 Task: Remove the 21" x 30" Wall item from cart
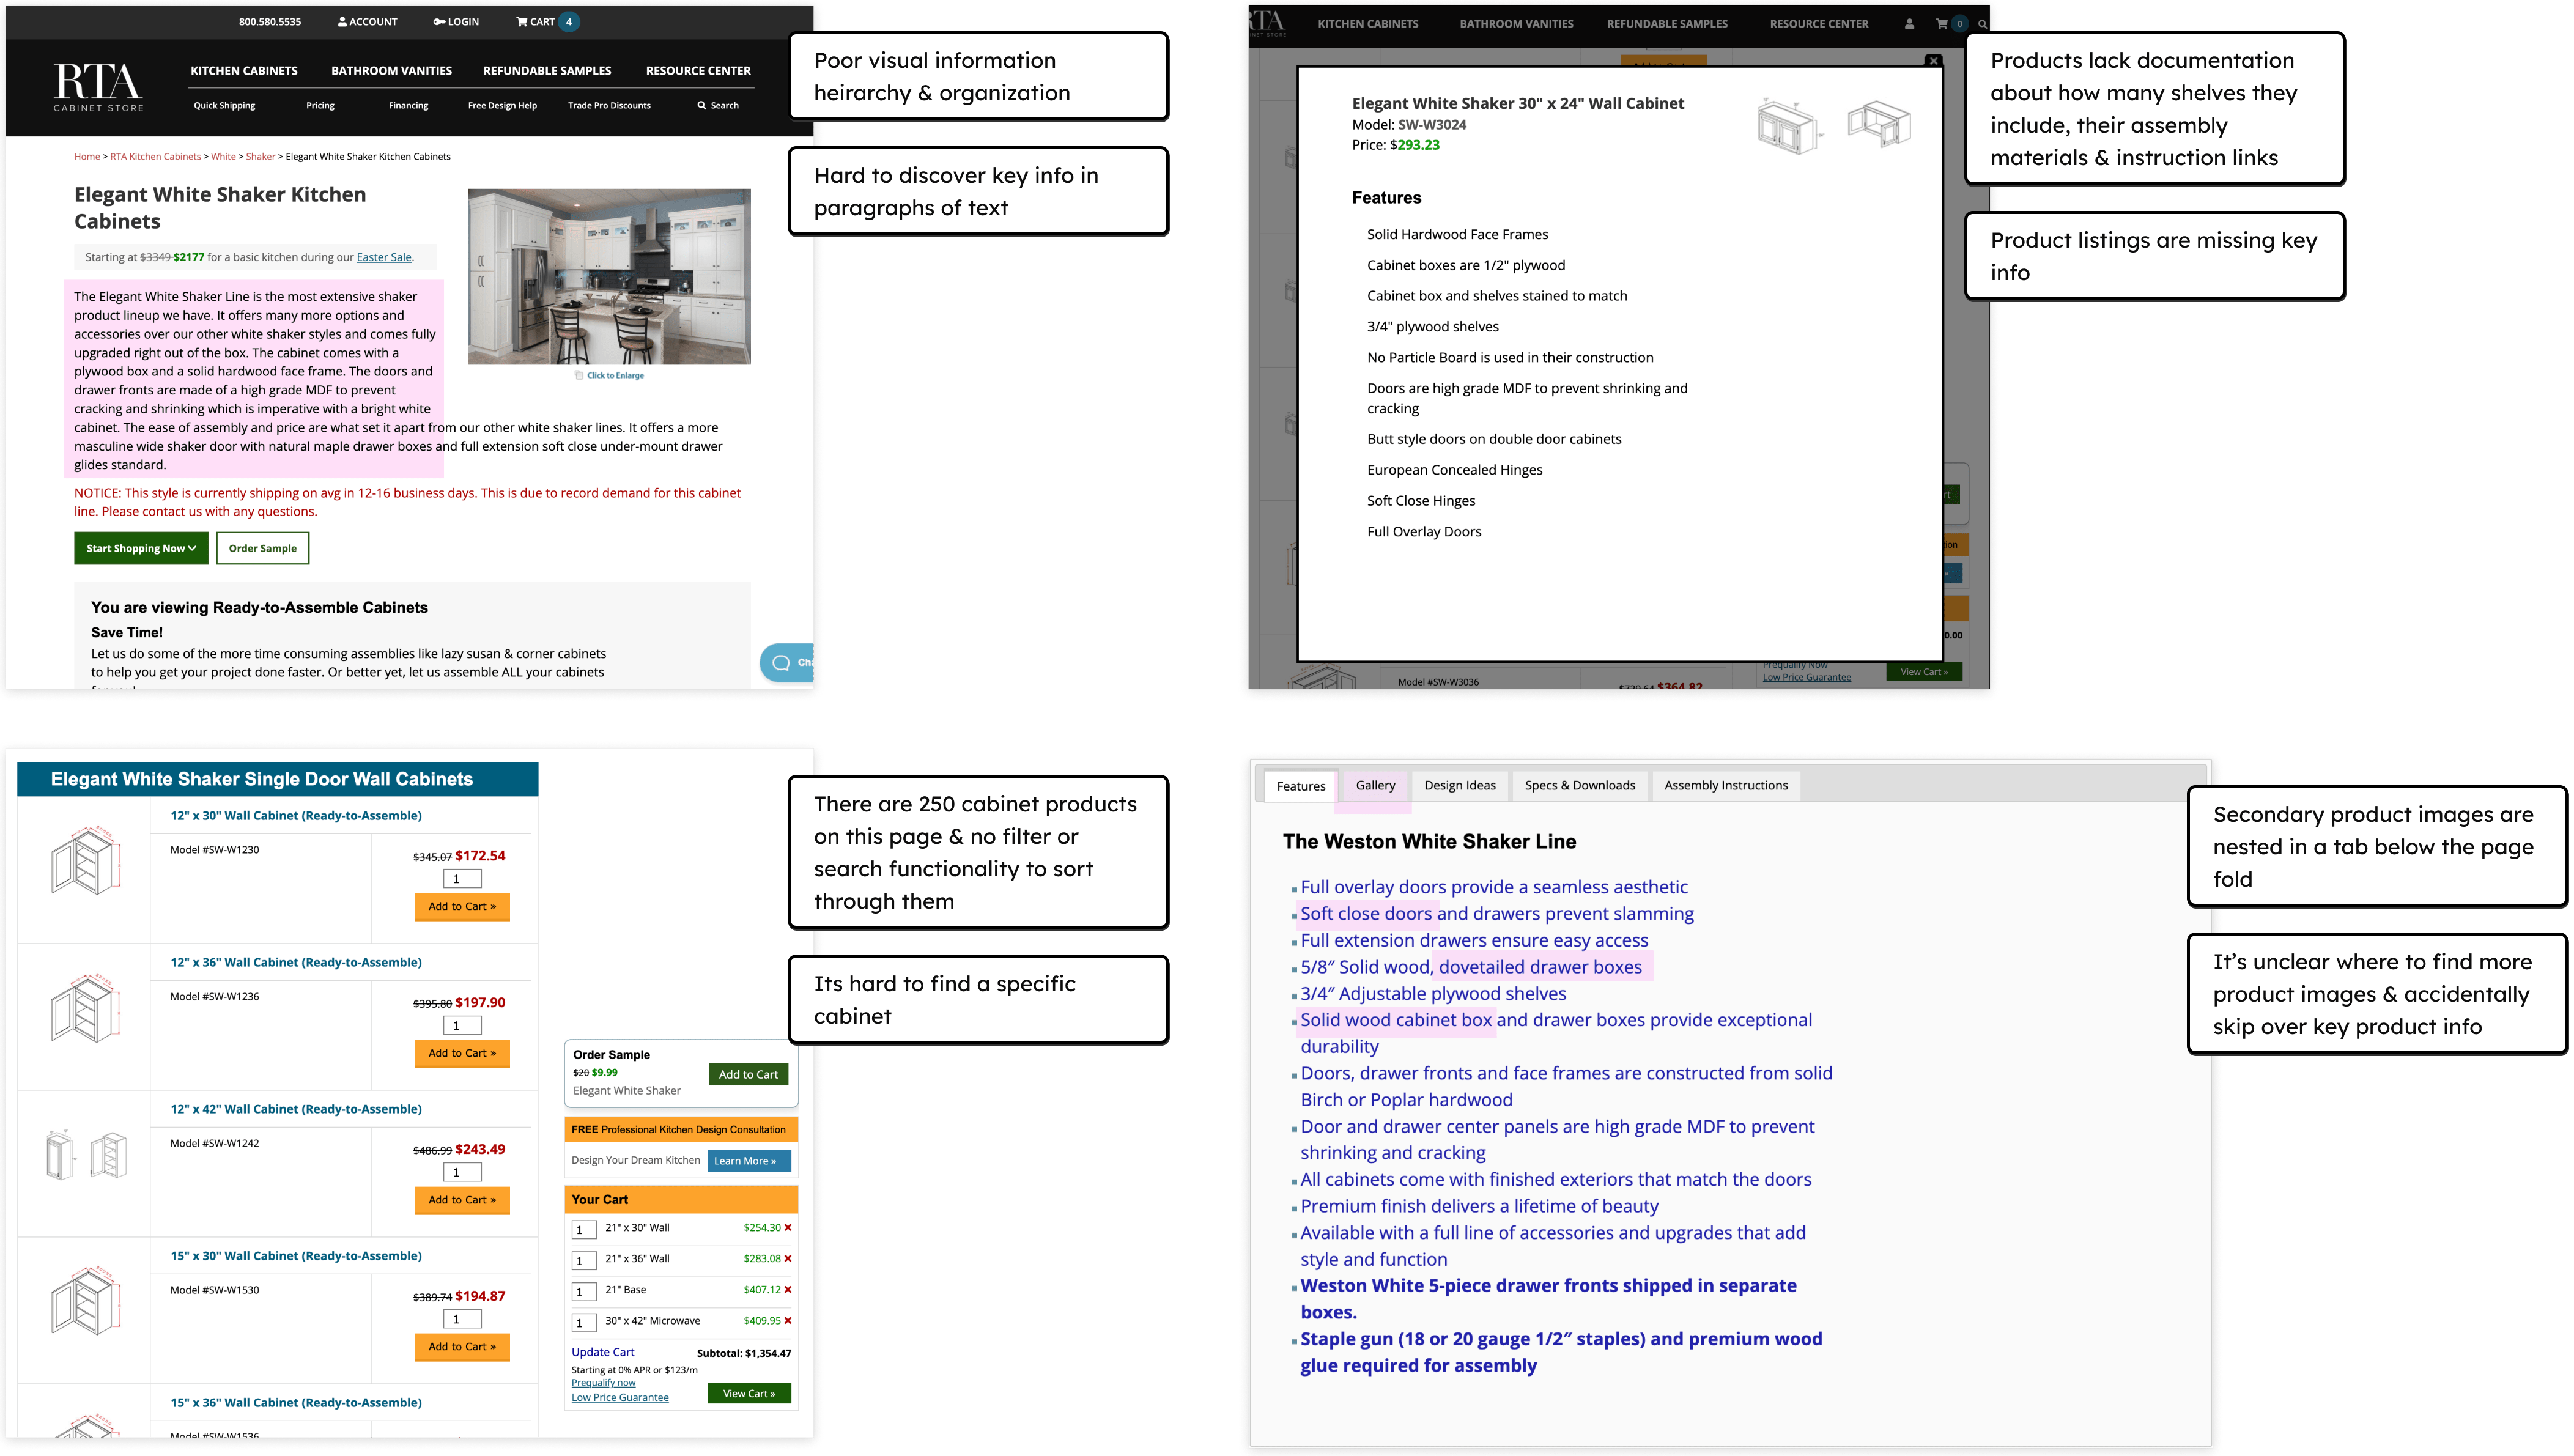pos(788,1227)
